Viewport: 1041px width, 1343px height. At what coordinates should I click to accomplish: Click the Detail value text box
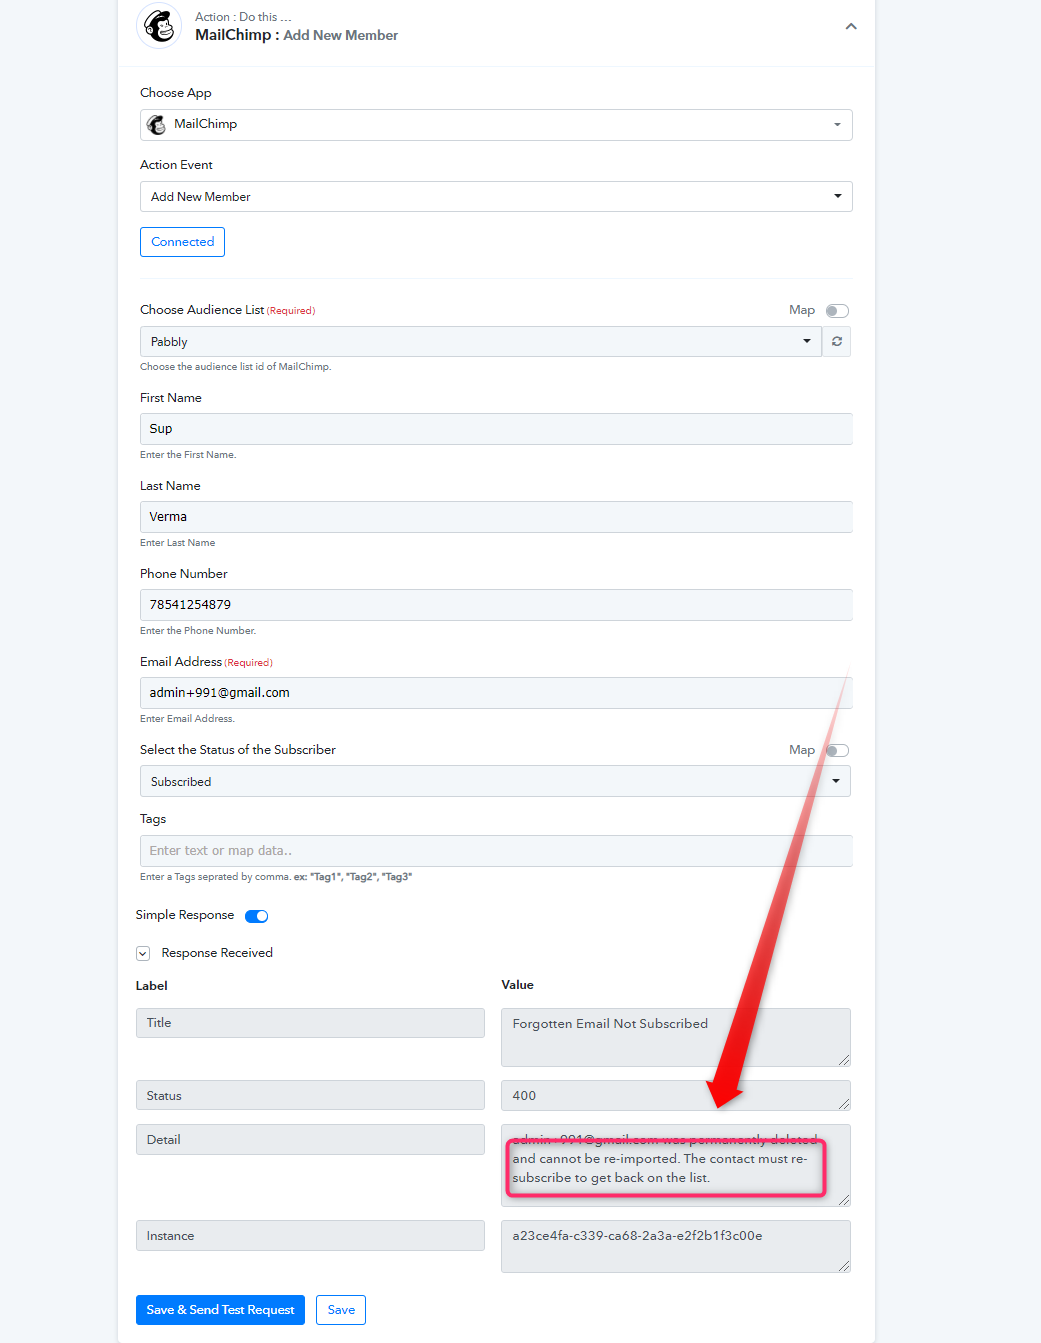[676, 1165]
